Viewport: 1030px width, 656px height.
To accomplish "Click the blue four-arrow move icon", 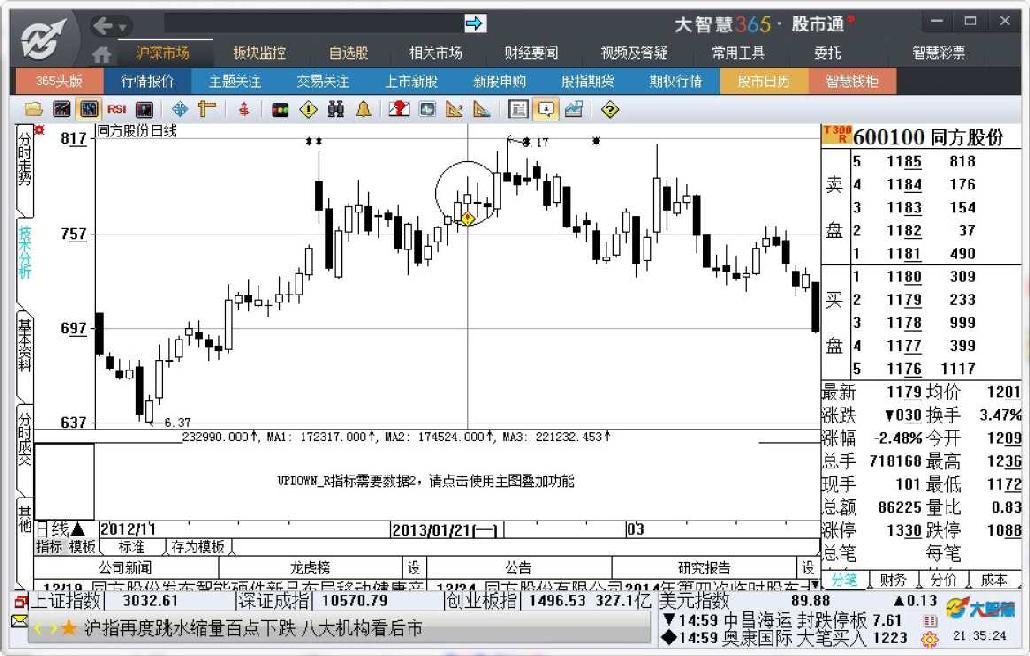I will pos(179,109).
